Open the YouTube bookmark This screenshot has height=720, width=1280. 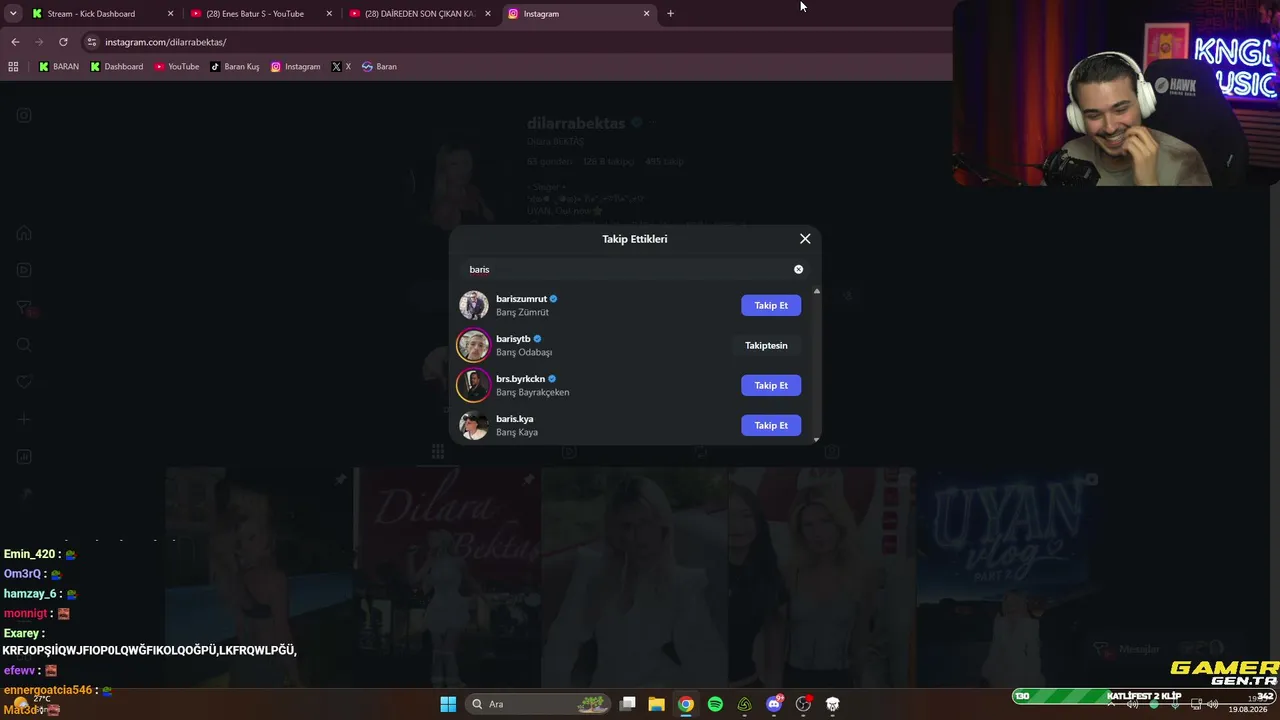click(x=177, y=67)
